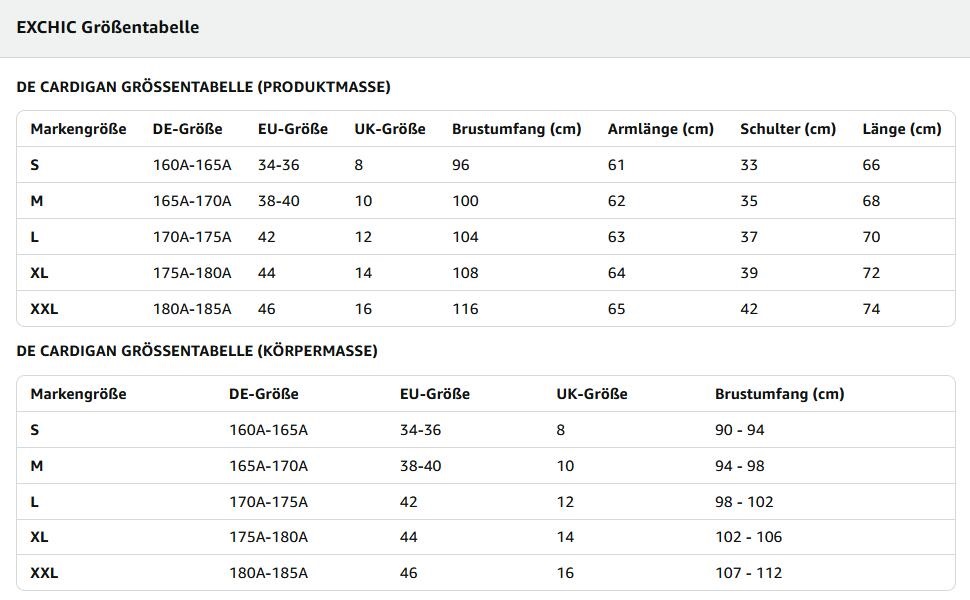The width and height of the screenshot is (970, 600).
Task: Click the Schulter (cm) column header
Action: click(788, 129)
